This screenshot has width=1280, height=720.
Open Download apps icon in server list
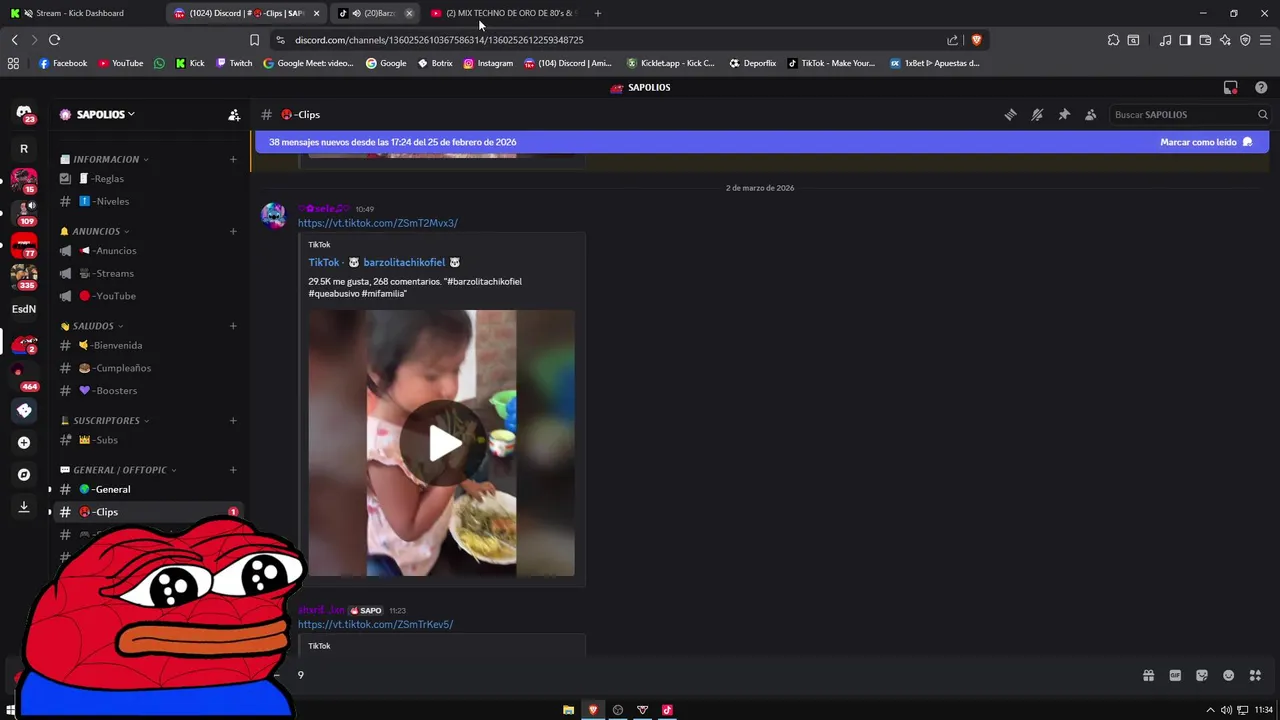coord(24,507)
